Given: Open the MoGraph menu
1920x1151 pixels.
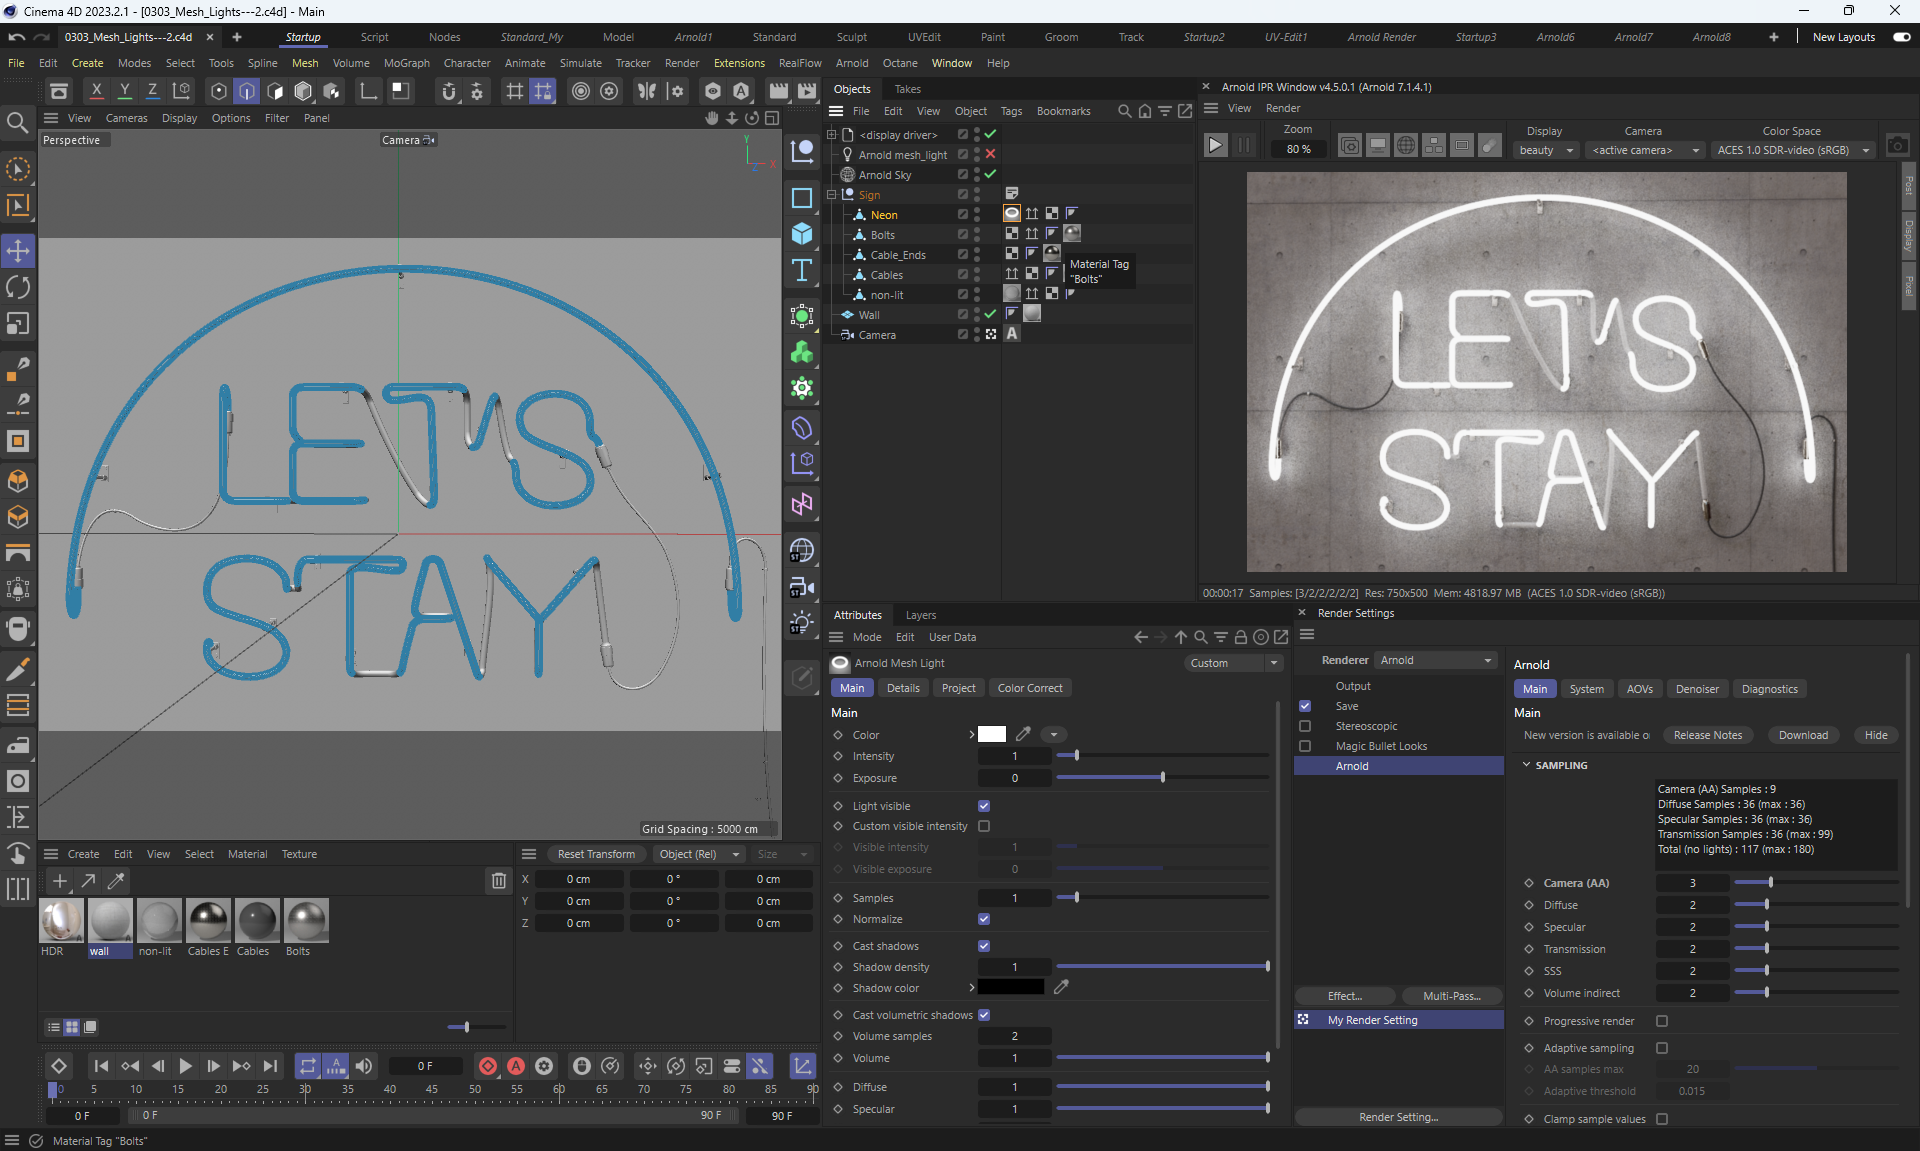Looking at the screenshot, I should (406, 63).
